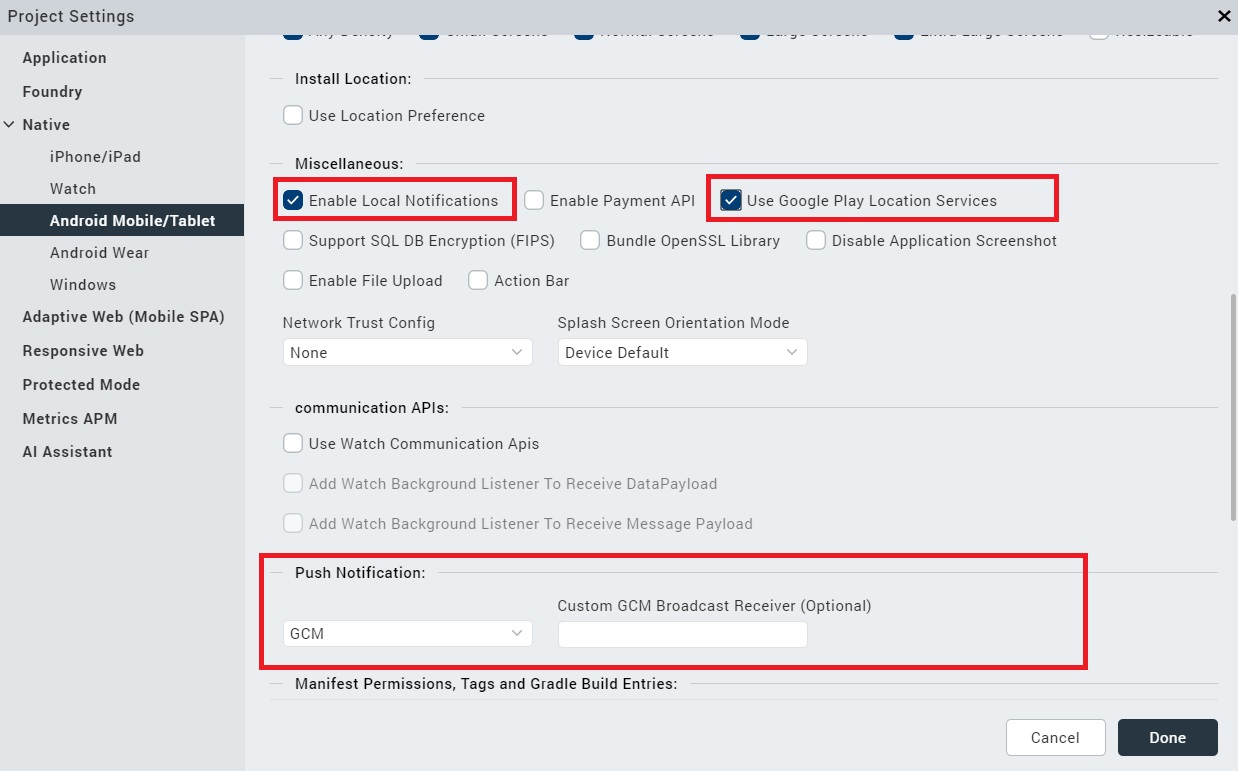Screen dimensions: 1238x771
Task: Enable Bundle OpenSSL Library option
Action: point(590,240)
